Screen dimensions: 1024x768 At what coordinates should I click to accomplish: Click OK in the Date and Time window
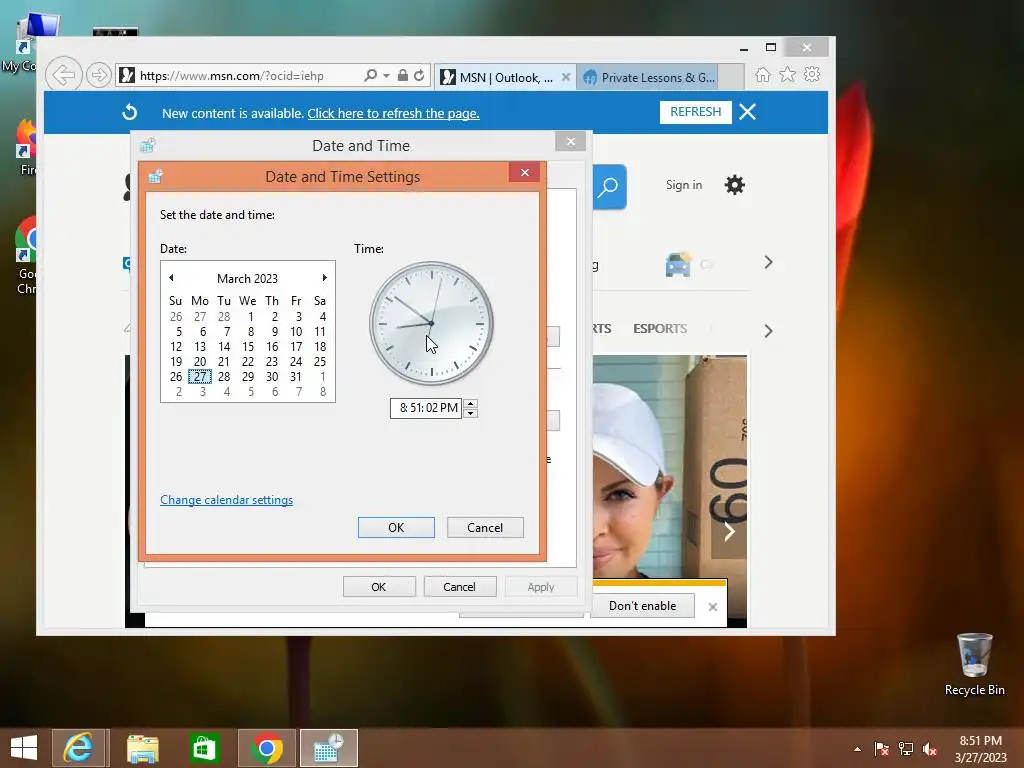[379, 586]
